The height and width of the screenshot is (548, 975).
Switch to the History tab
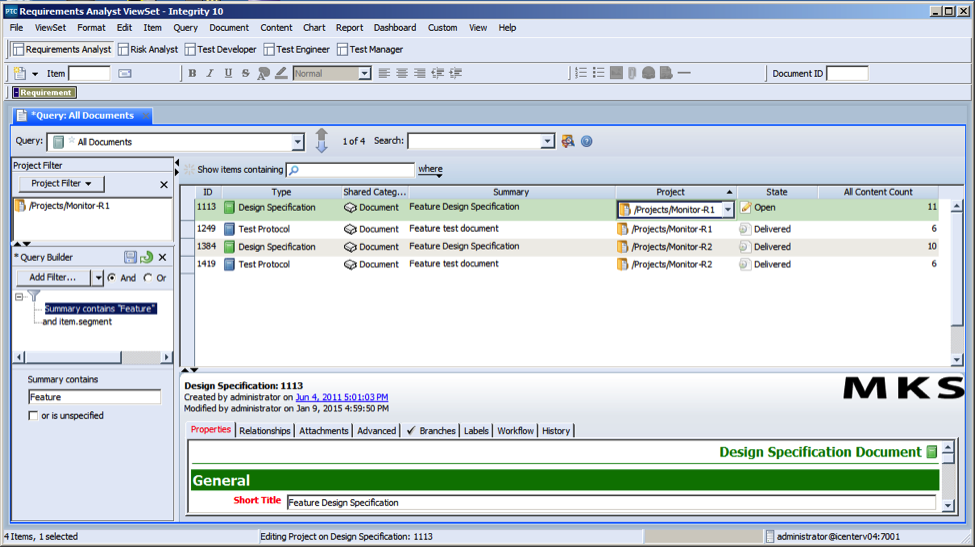point(555,430)
